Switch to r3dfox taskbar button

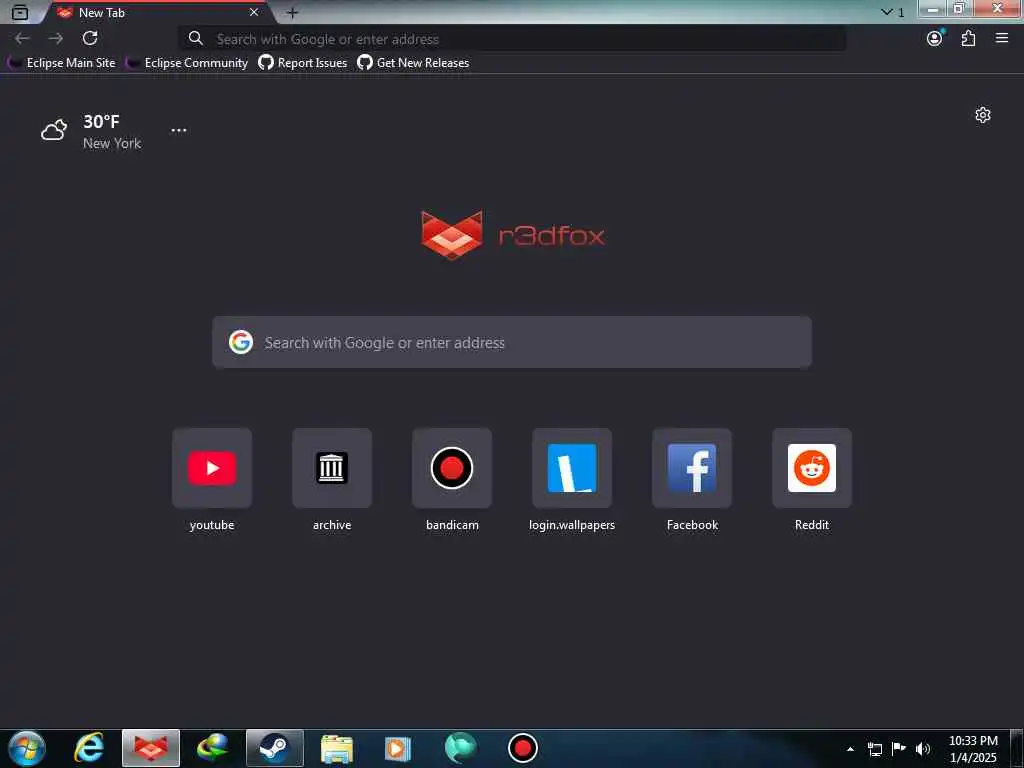(x=151, y=748)
